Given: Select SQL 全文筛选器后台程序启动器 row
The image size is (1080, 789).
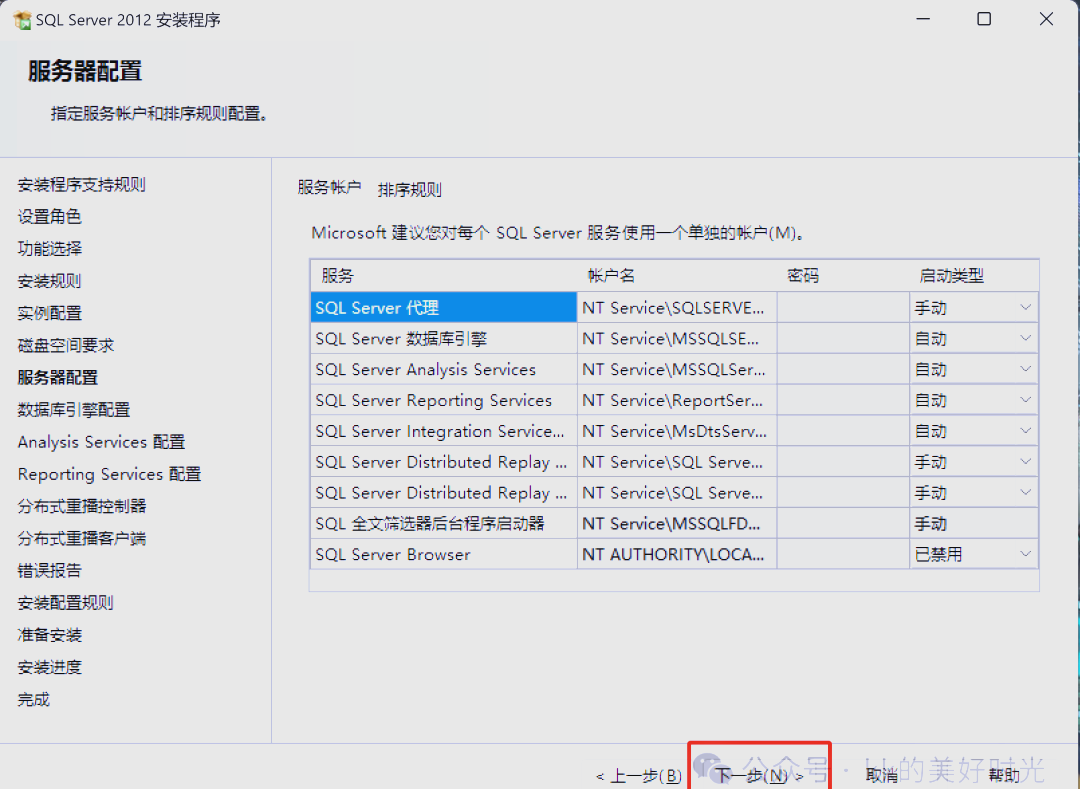Looking at the screenshot, I should (443, 524).
